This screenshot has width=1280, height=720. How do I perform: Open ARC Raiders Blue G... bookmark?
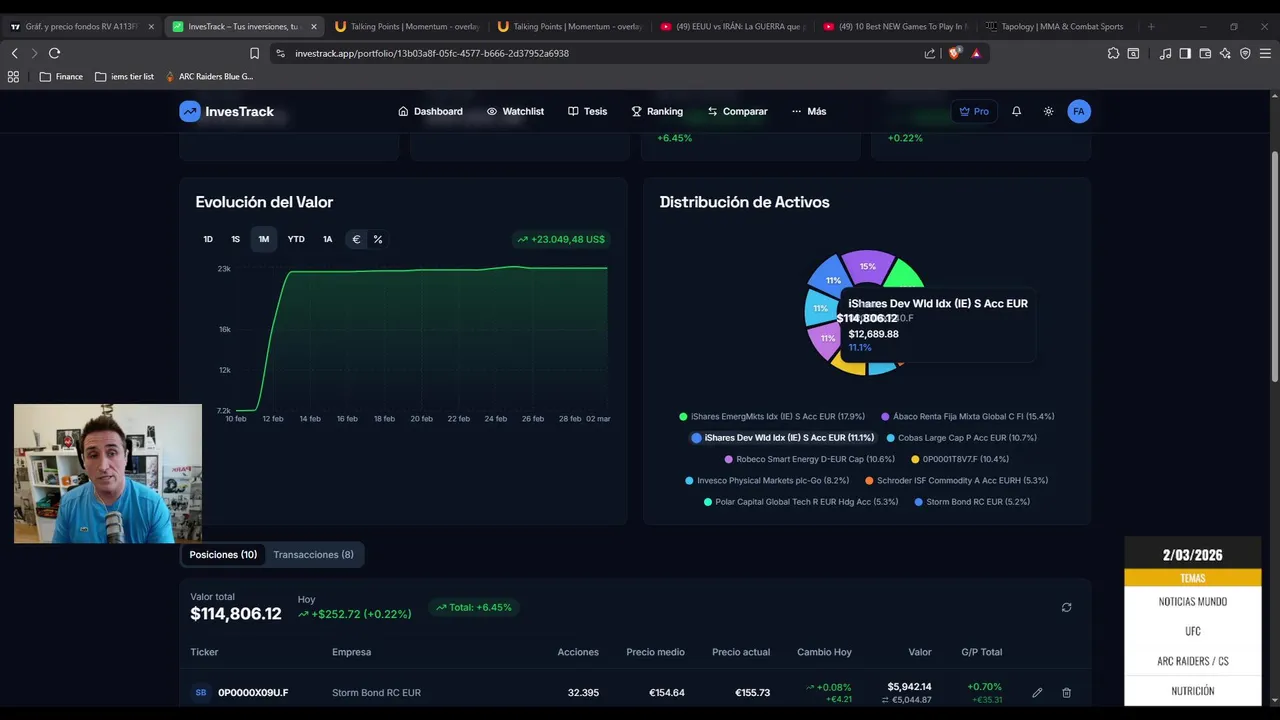[x=209, y=76]
